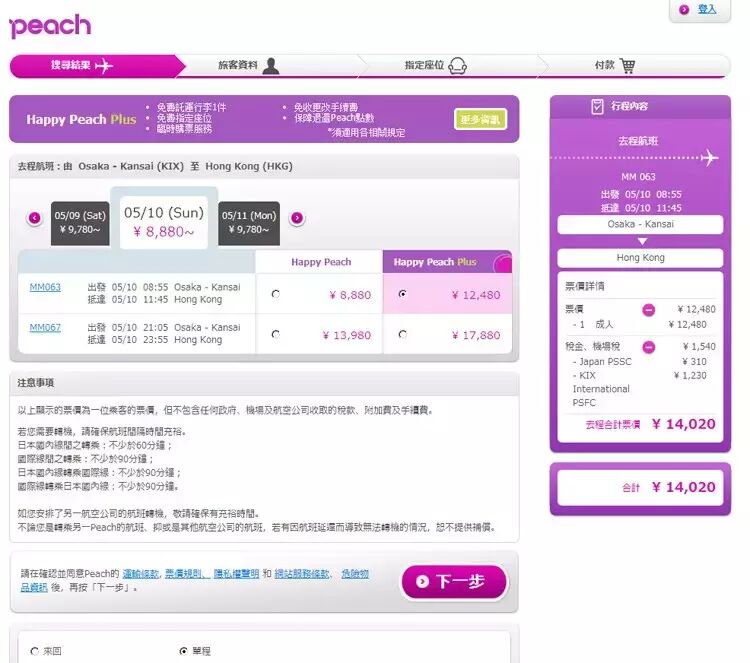Choose Happy Peach Plus ¥17,880 fare for MM067
The image size is (750, 663).
403,334
